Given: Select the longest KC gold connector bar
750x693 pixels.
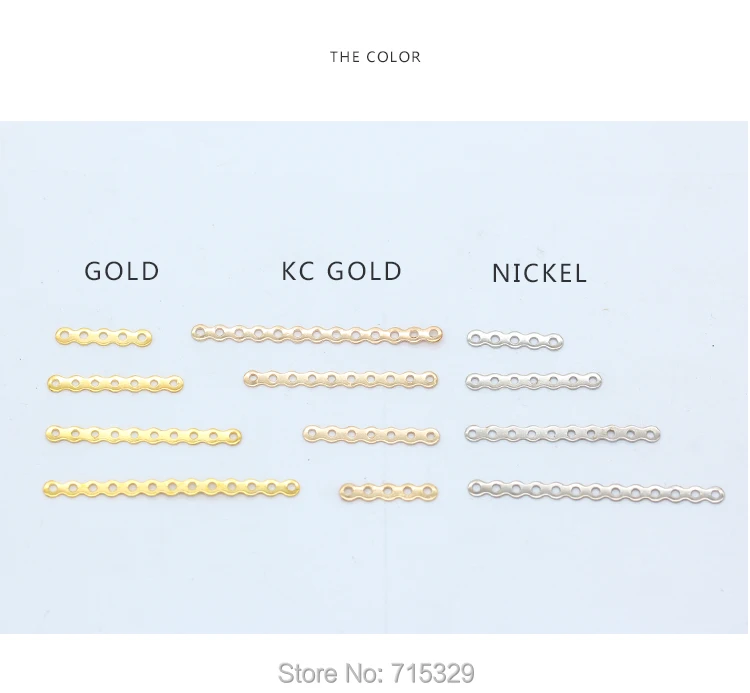Looking at the screenshot, I should [x=317, y=333].
